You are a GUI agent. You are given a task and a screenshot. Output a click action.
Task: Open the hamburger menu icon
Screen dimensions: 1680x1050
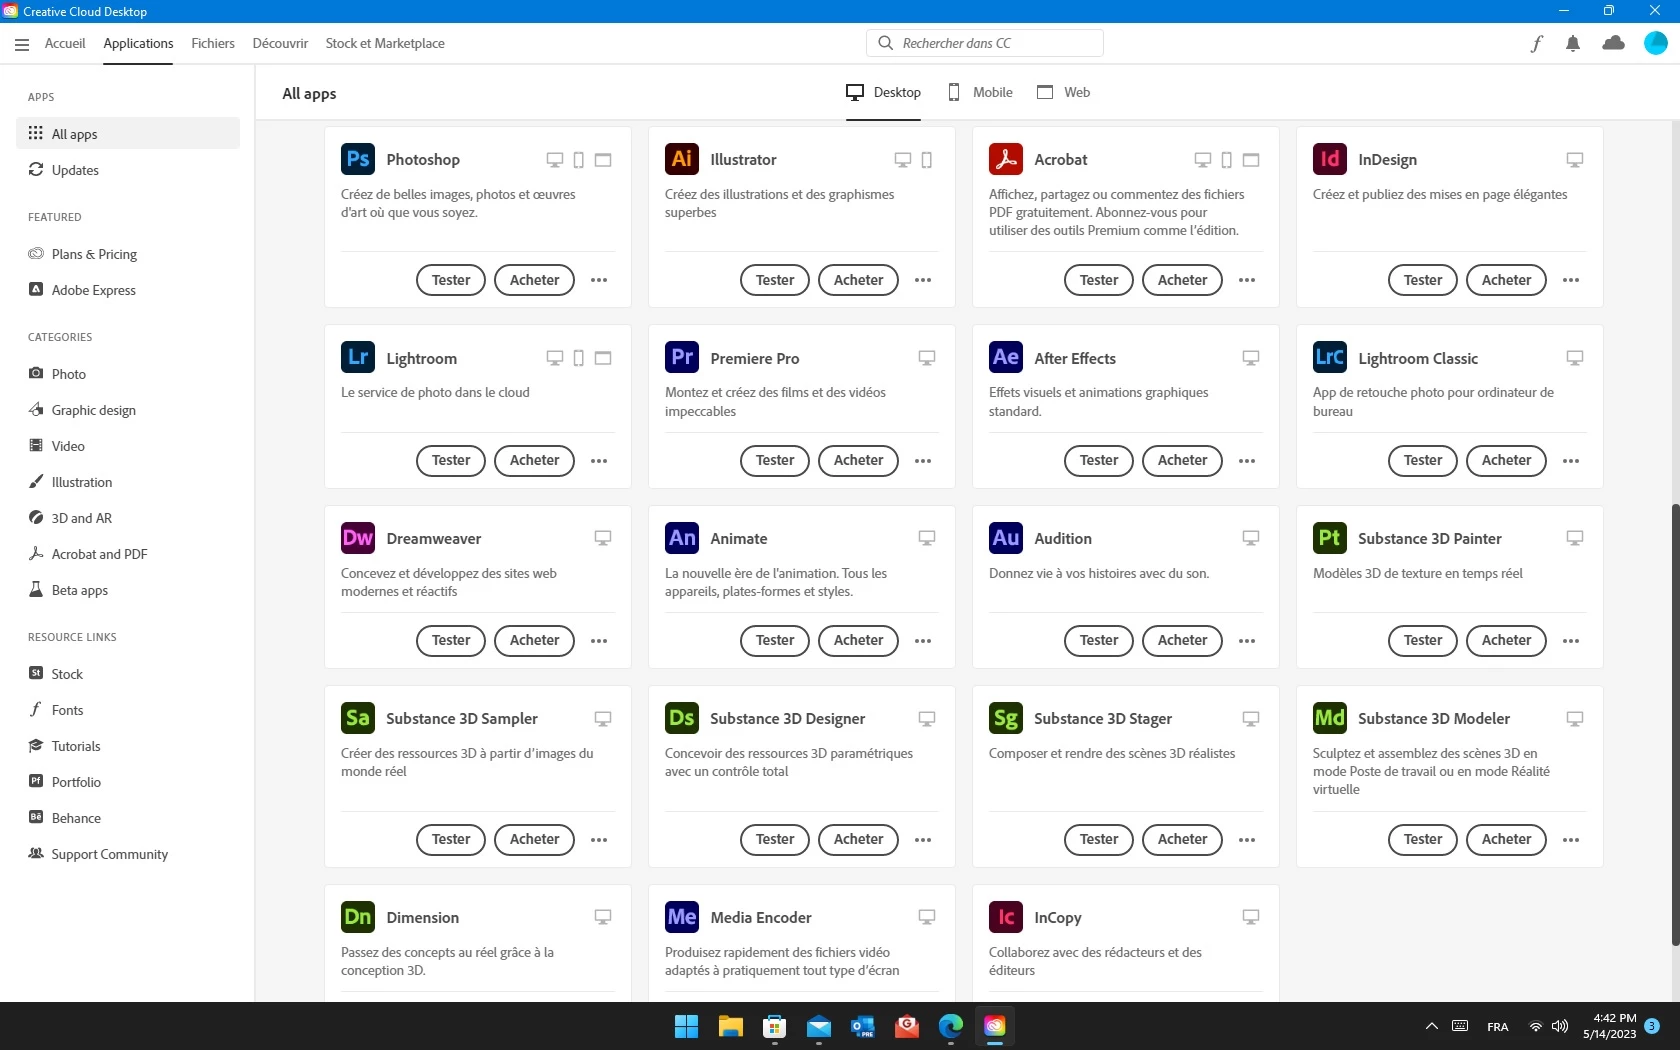click(22, 44)
